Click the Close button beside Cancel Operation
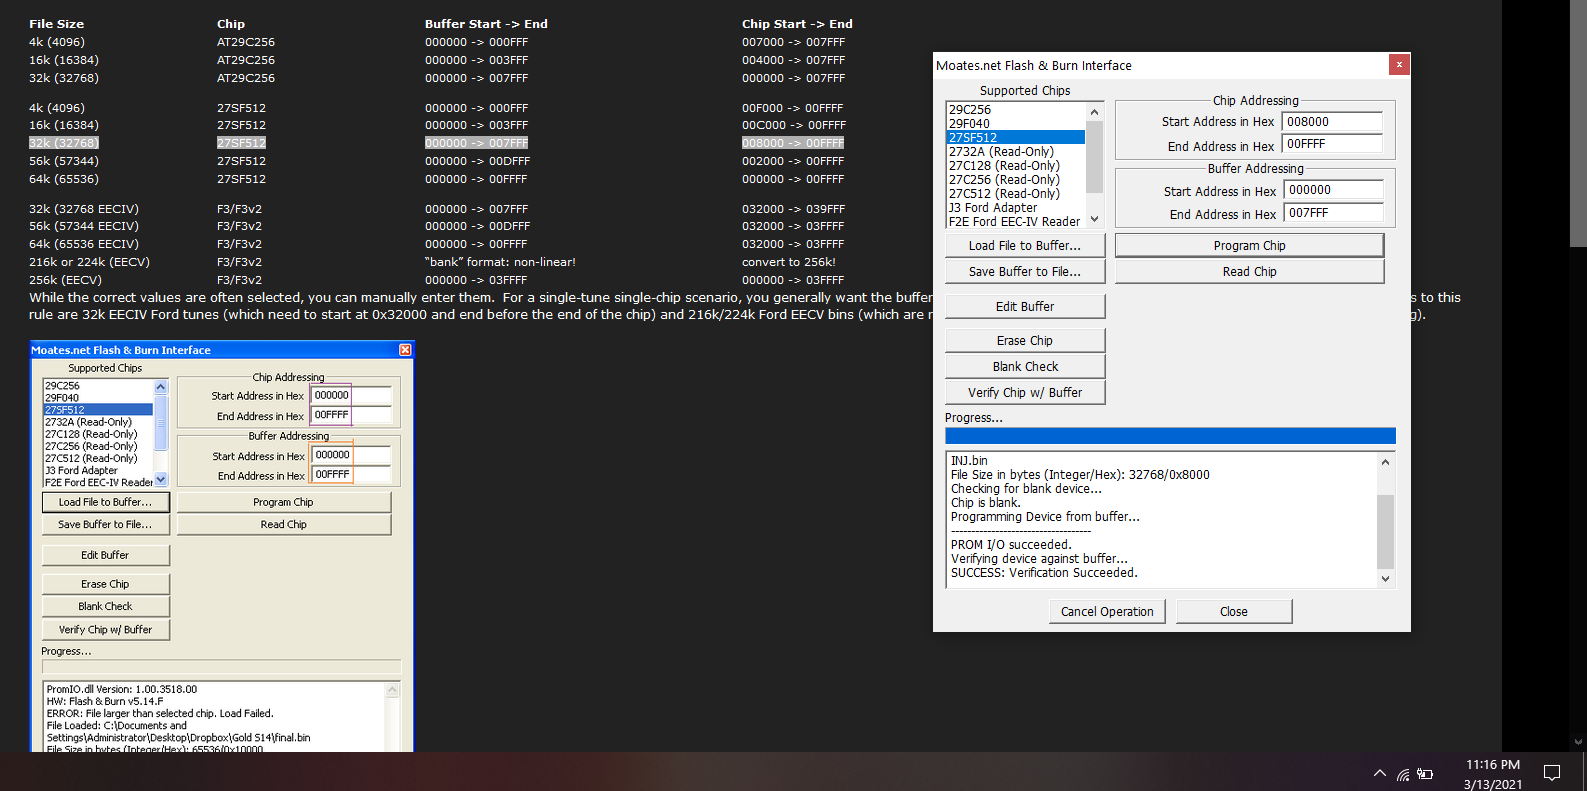Image resolution: width=1587 pixels, height=791 pixels. coord(1233,612)
